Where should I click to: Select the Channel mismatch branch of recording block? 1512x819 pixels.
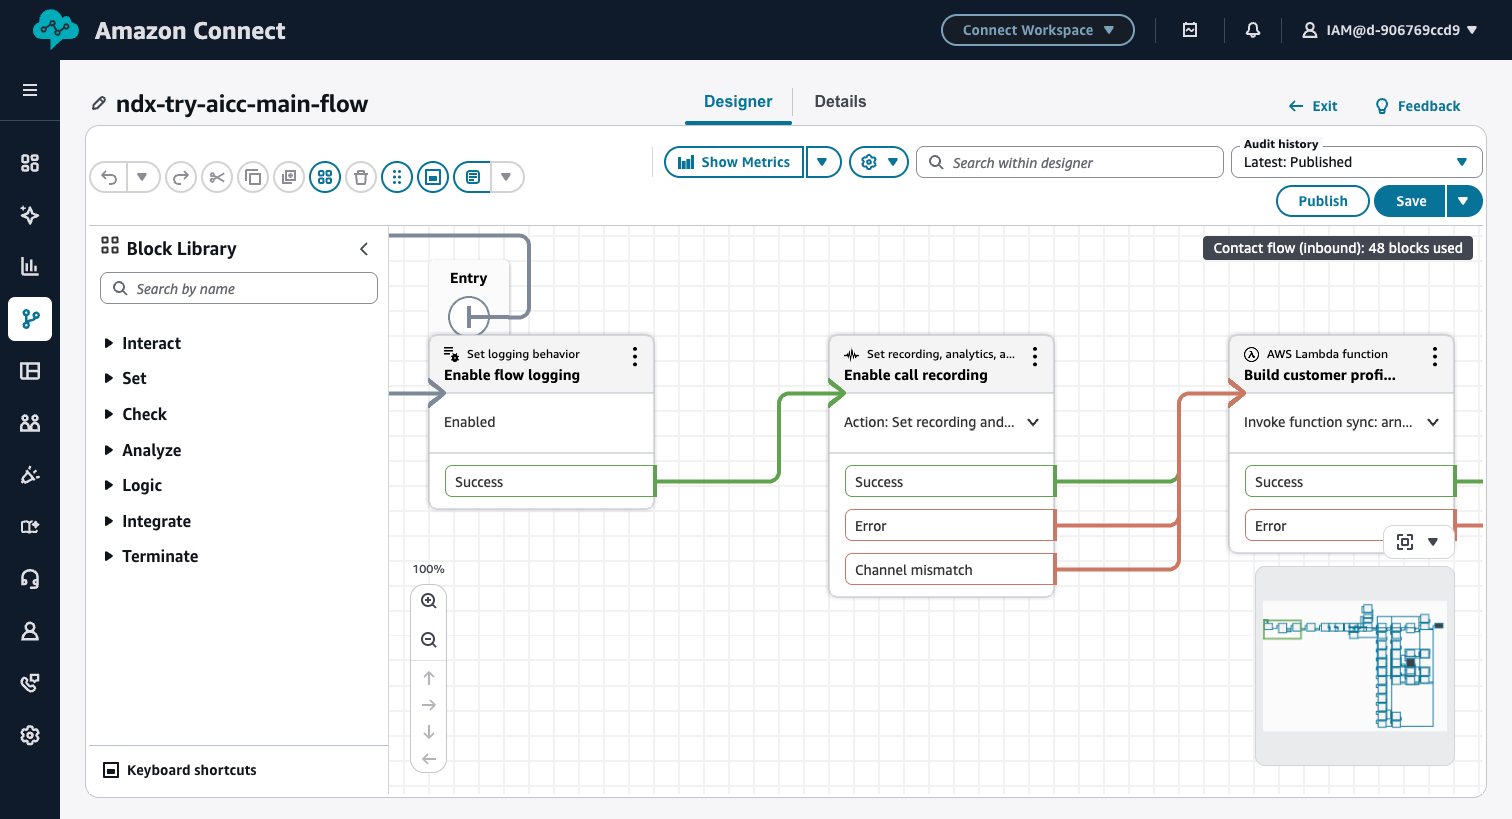point(950,570)
